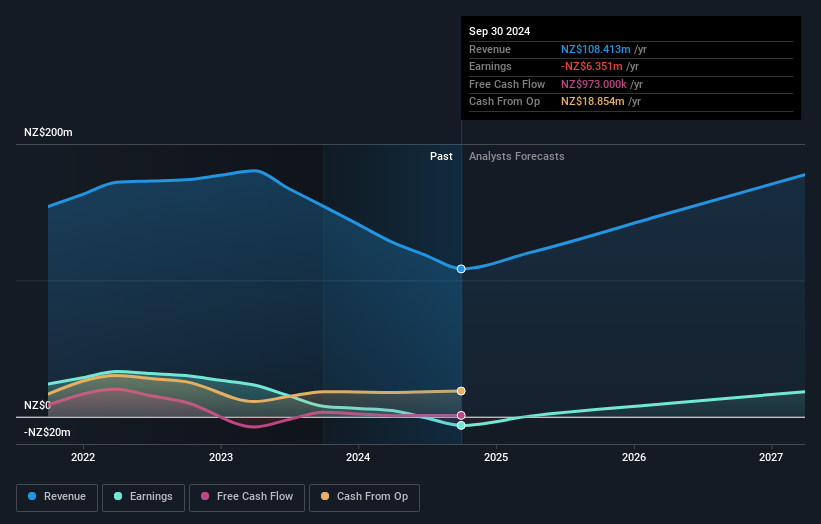The image size is (821, 524).
Task: Click the 2023 x-axis label
Action: coord(221,457)
